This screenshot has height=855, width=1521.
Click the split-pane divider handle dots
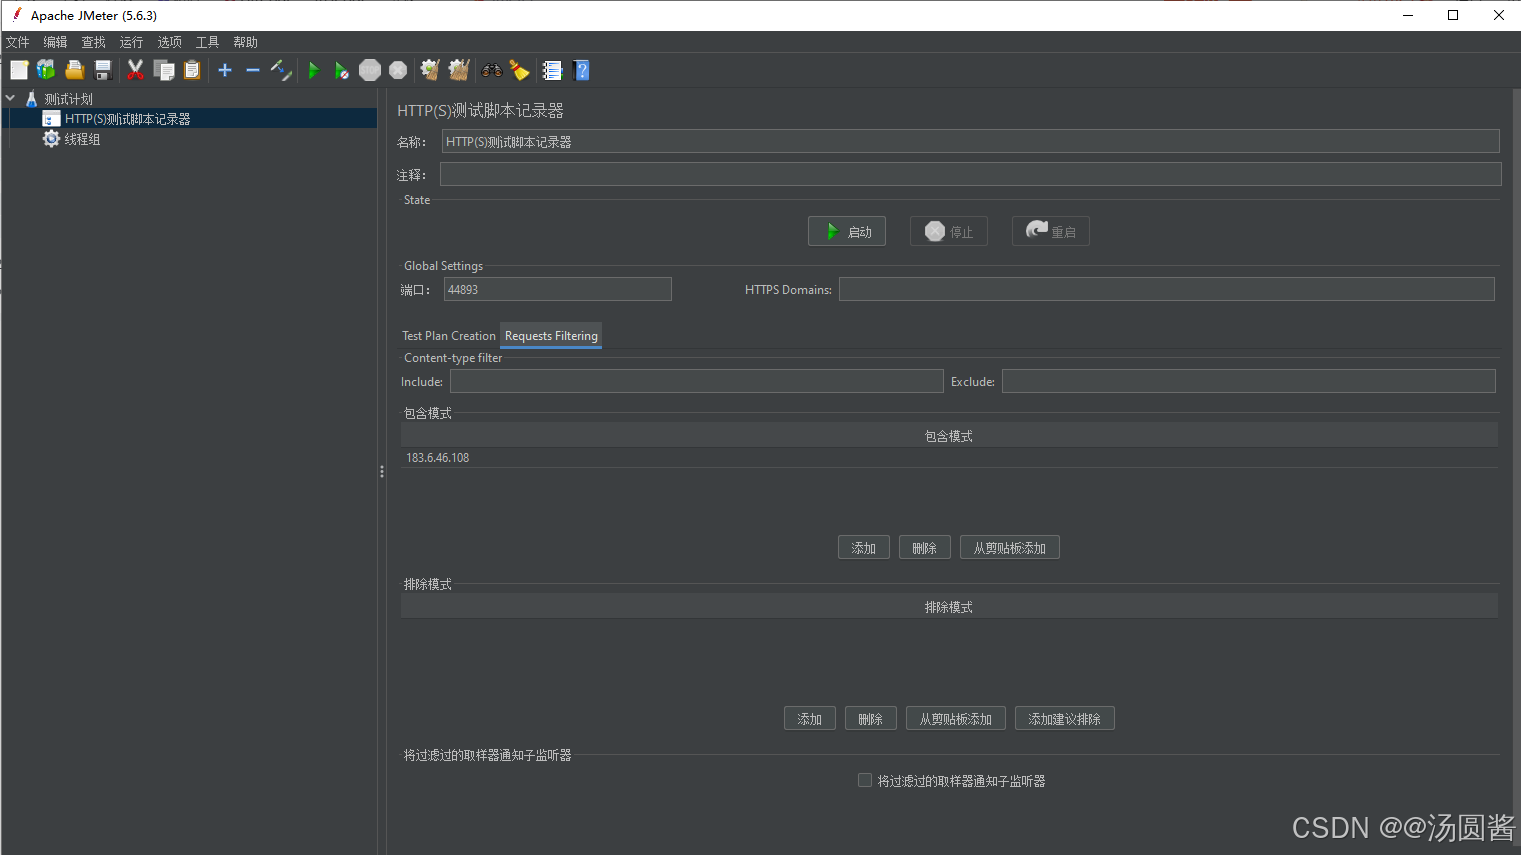click(382, 471)
